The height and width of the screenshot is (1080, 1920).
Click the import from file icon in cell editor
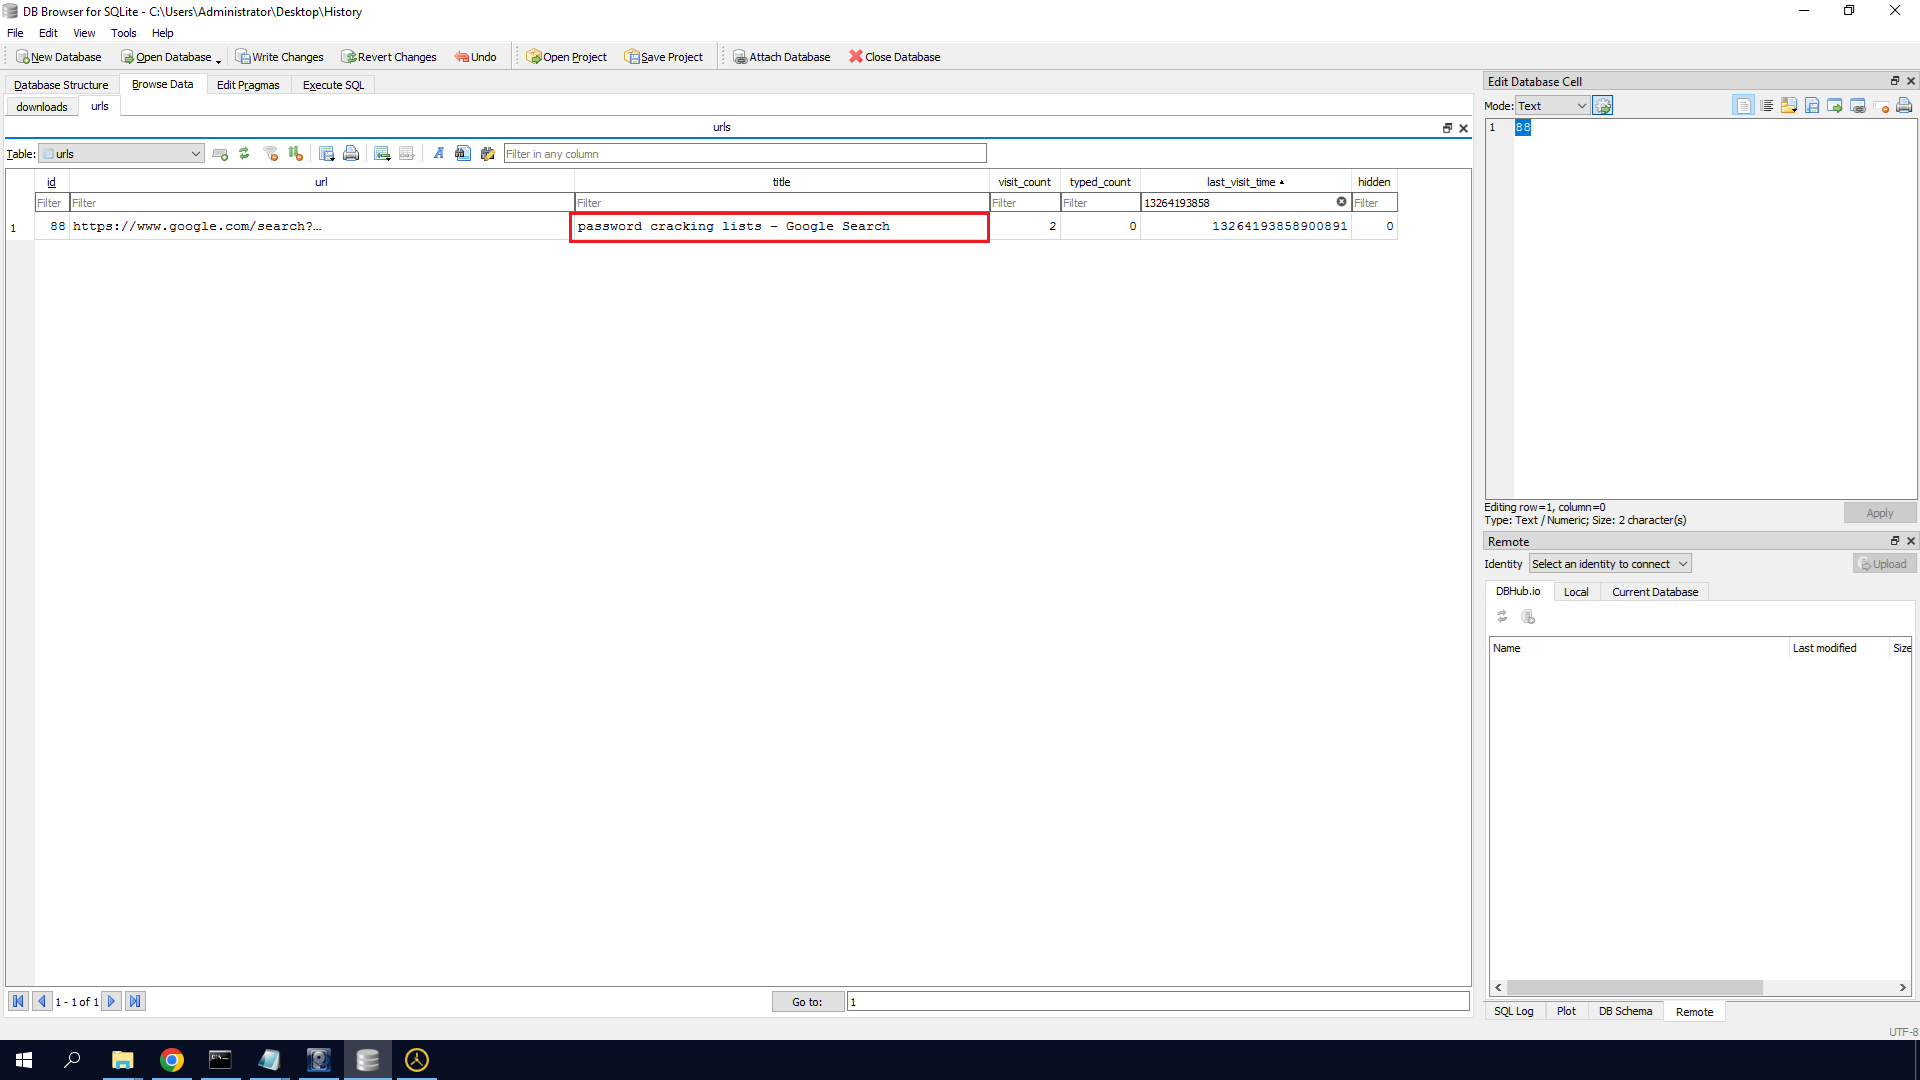click(x=1789, y=106)
